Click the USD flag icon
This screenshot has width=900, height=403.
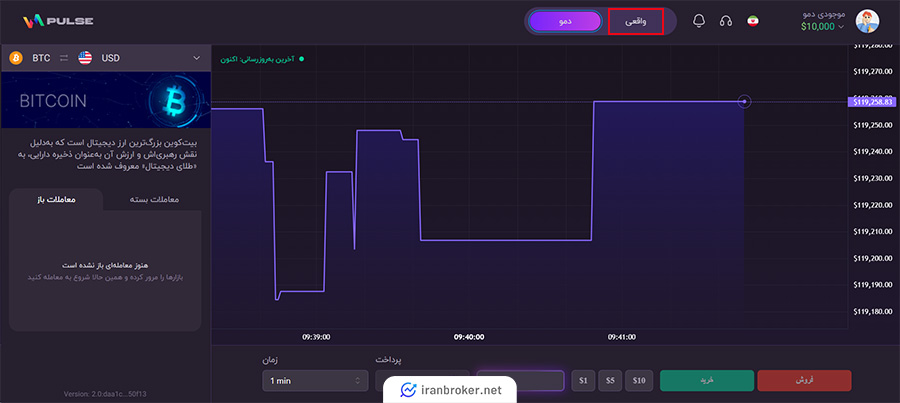(x=85, y=58)
